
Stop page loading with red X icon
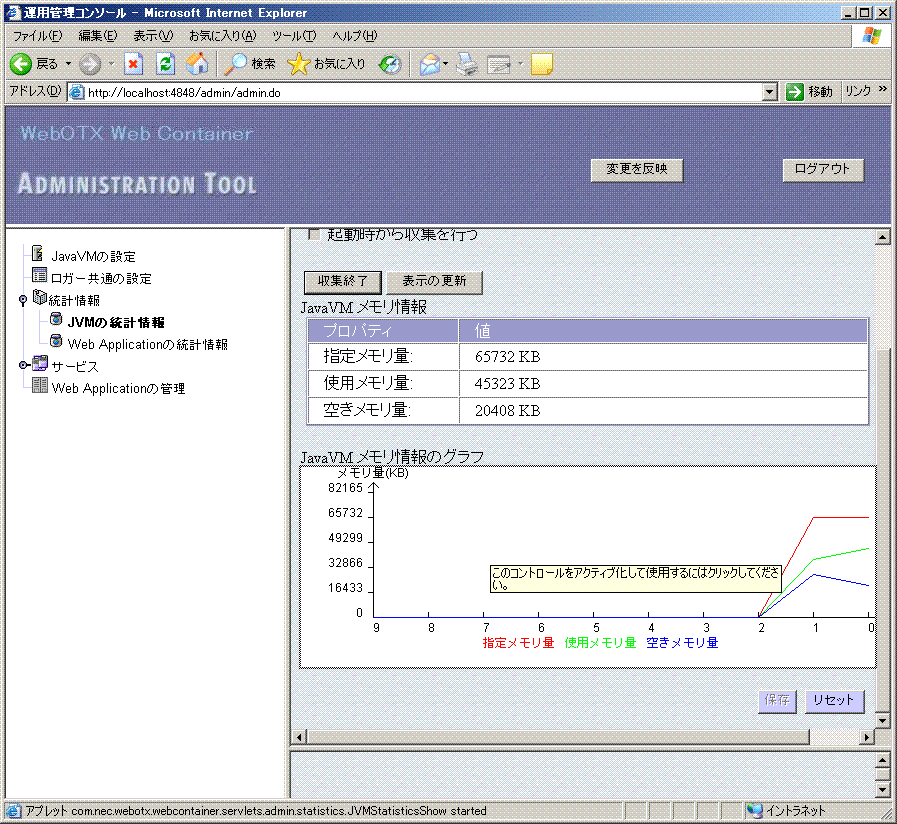tap(133, 64)
